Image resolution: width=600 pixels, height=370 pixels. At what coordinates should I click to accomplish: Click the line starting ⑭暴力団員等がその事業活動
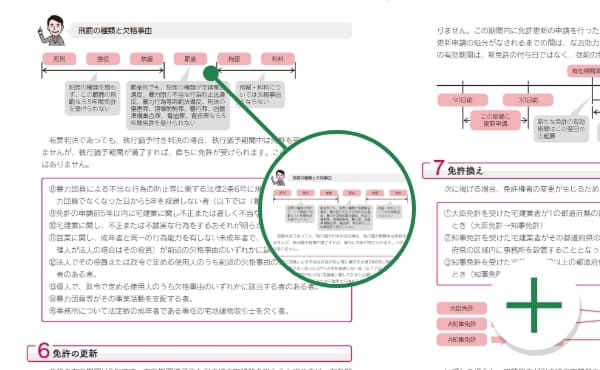pos(121,298)
